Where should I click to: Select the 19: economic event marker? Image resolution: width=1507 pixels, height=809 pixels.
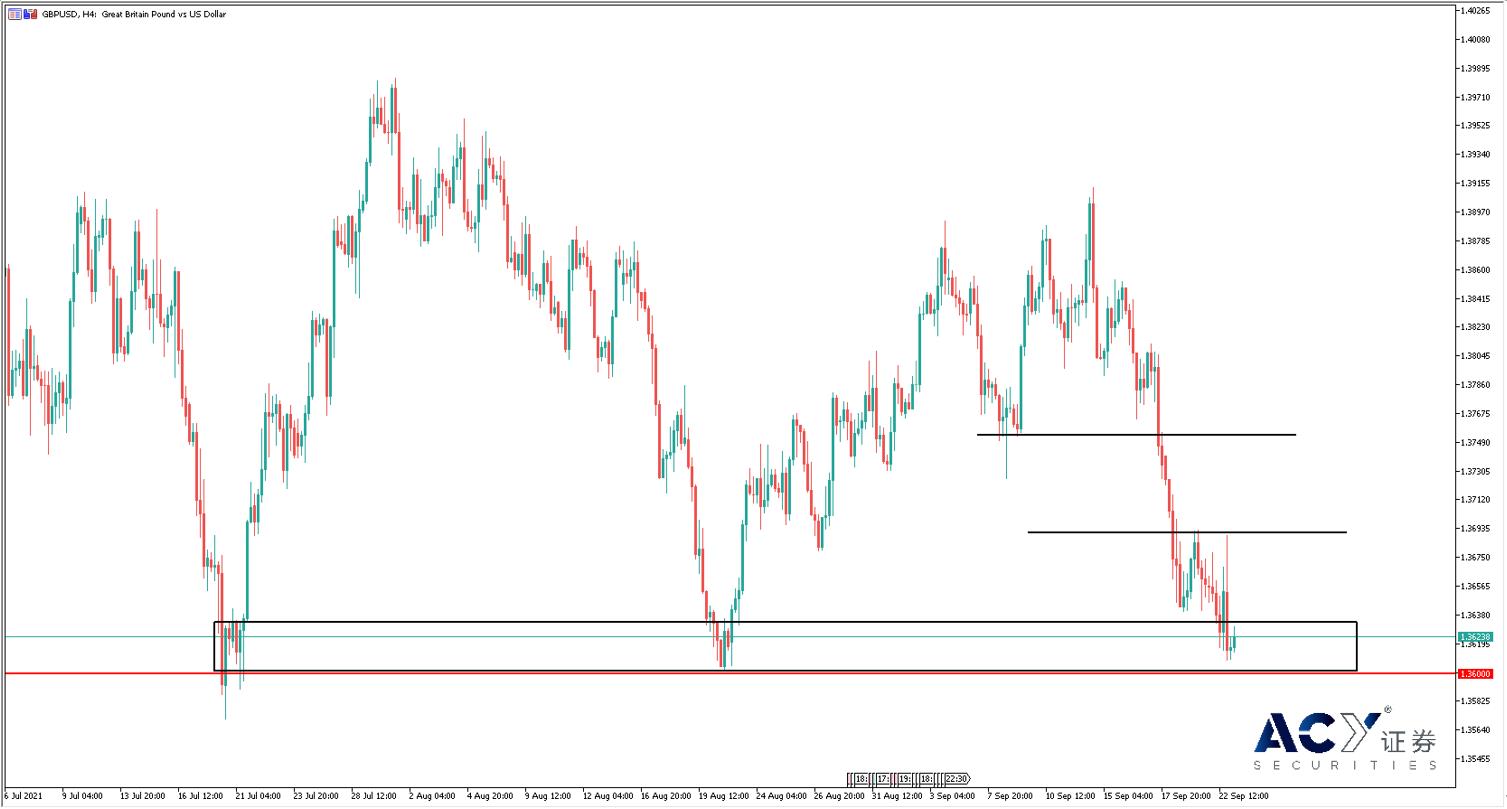point(905,779)
